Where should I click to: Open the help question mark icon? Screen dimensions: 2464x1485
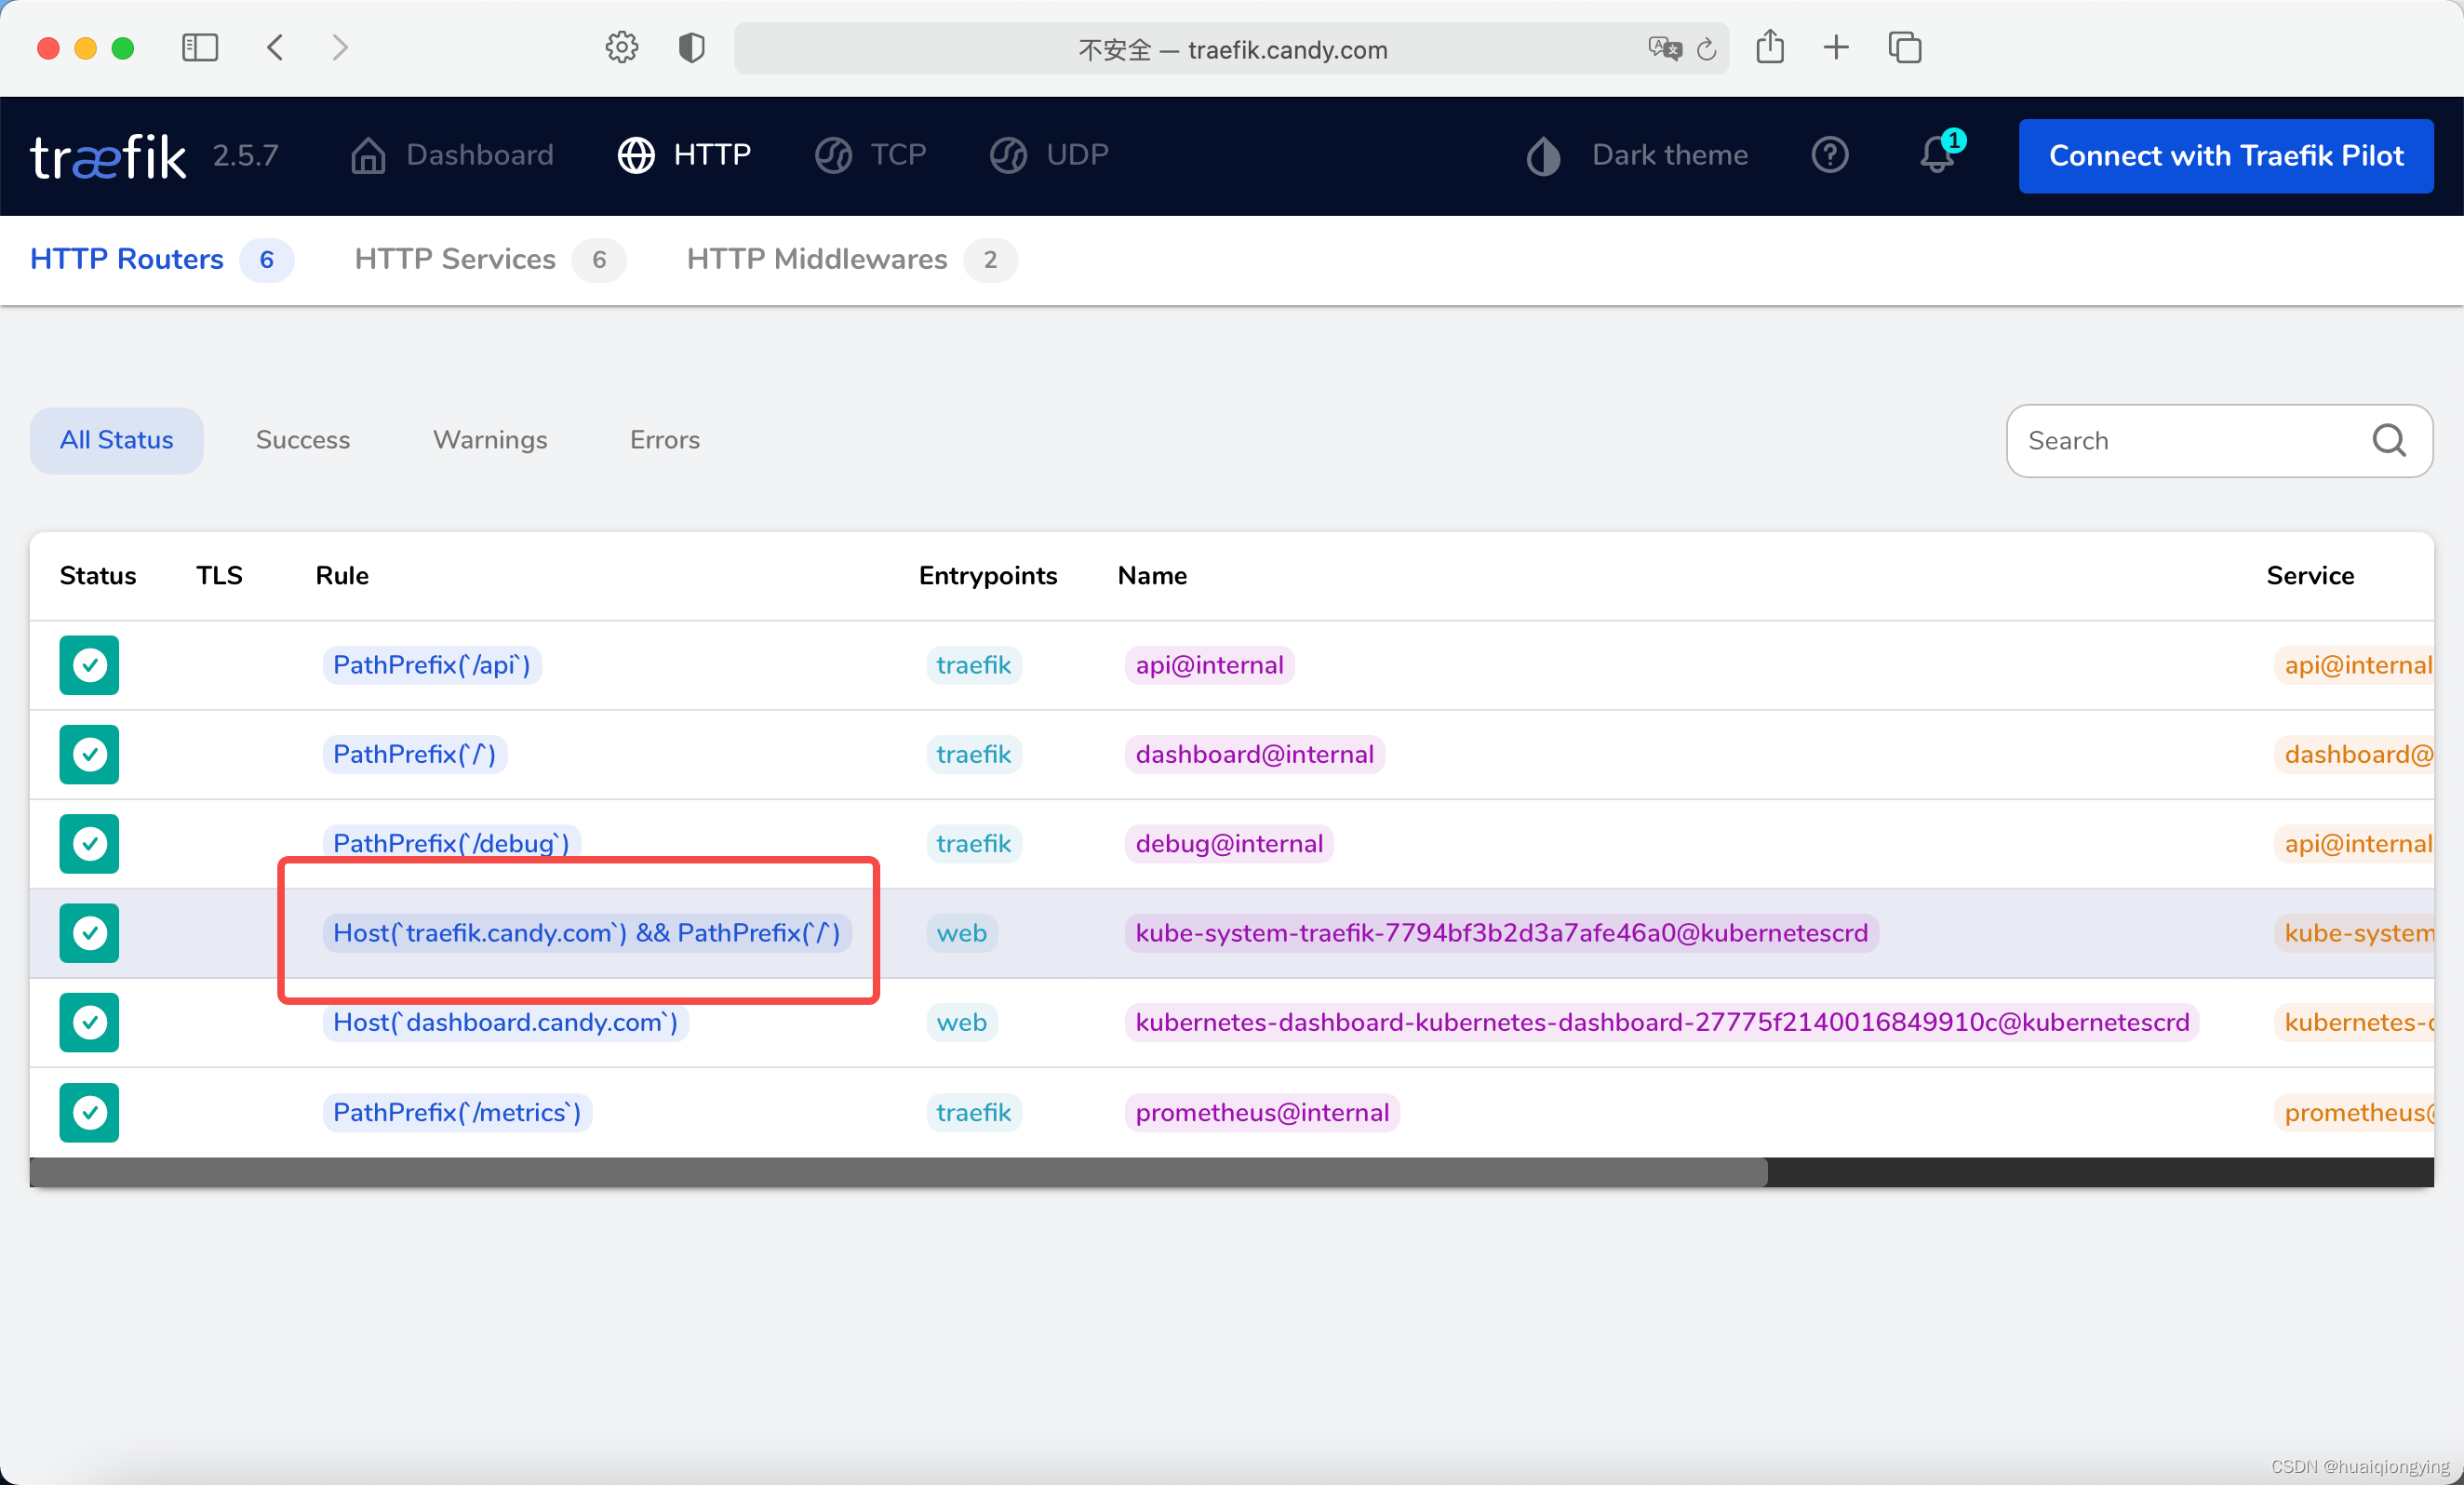pos(1830,155)
